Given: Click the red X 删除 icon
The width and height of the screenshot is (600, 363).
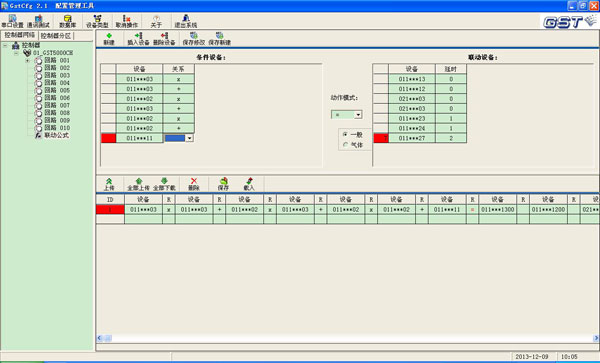Looking at the screenshot, I should tap(194, 184).
